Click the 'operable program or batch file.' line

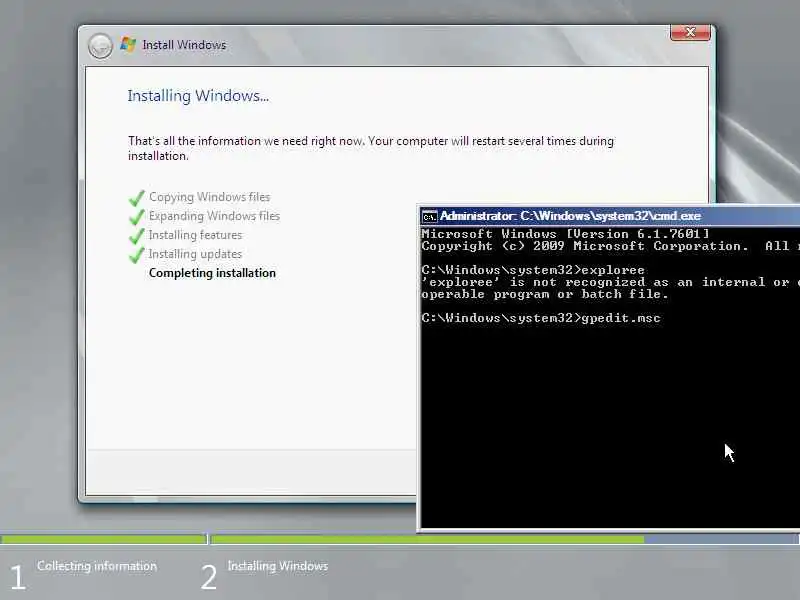pyautogui.click(x=545, y=294)
